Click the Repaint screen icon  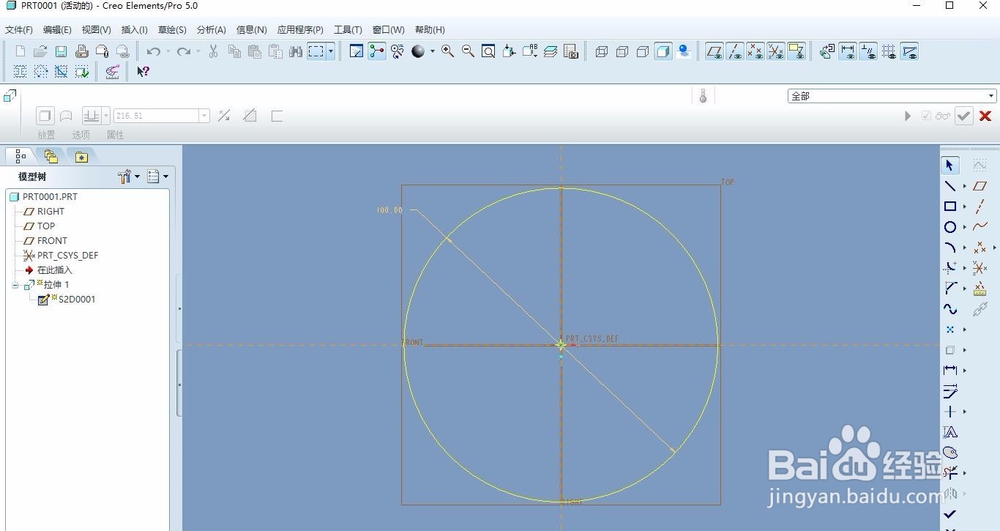(x=357, y=52)
